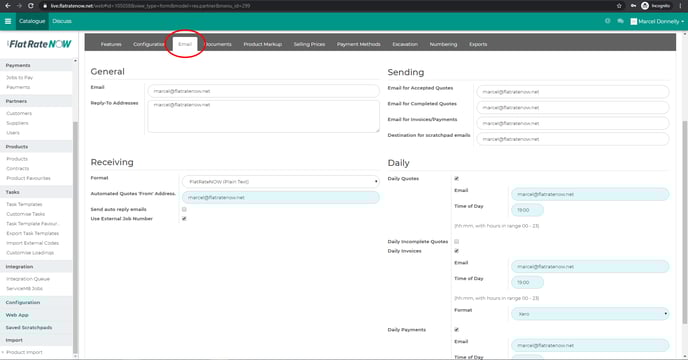
Task: Open Selling Prices tab
Action: pyautogui.click(x=309, y=44)
